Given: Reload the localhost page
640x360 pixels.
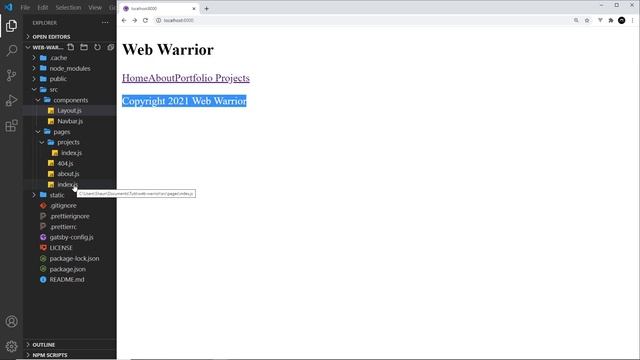Looking at the screenshot, I should point(145,20).
